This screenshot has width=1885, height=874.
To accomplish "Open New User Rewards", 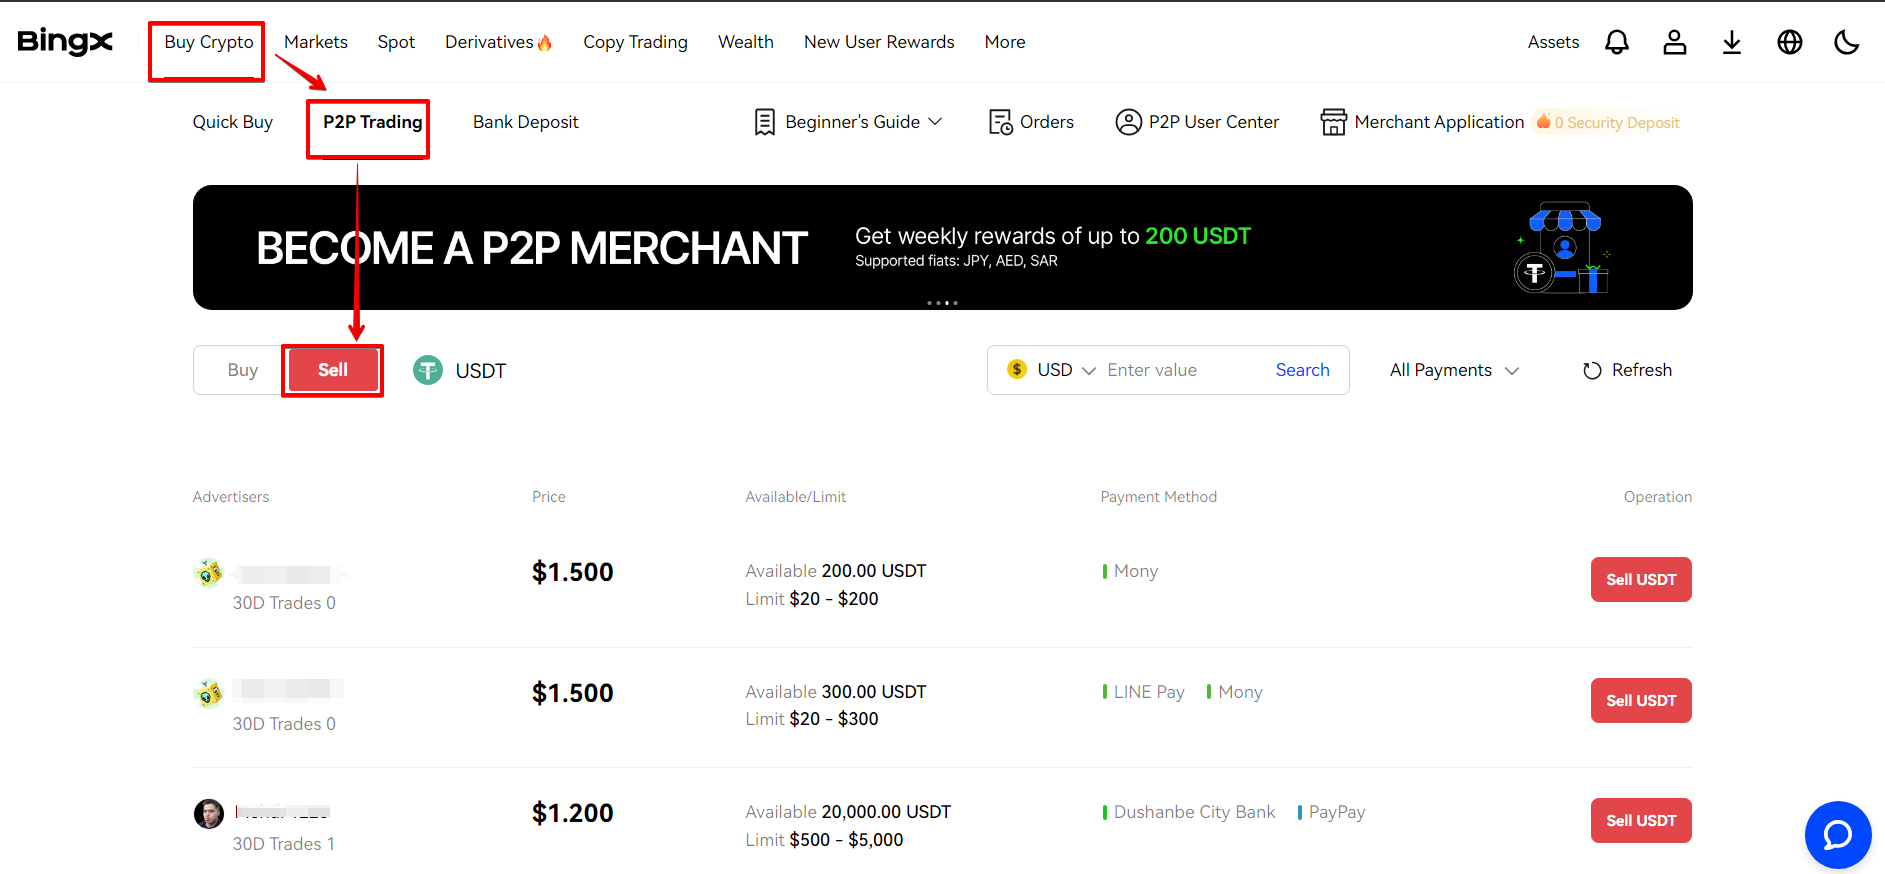I will (x=879, y=42).
